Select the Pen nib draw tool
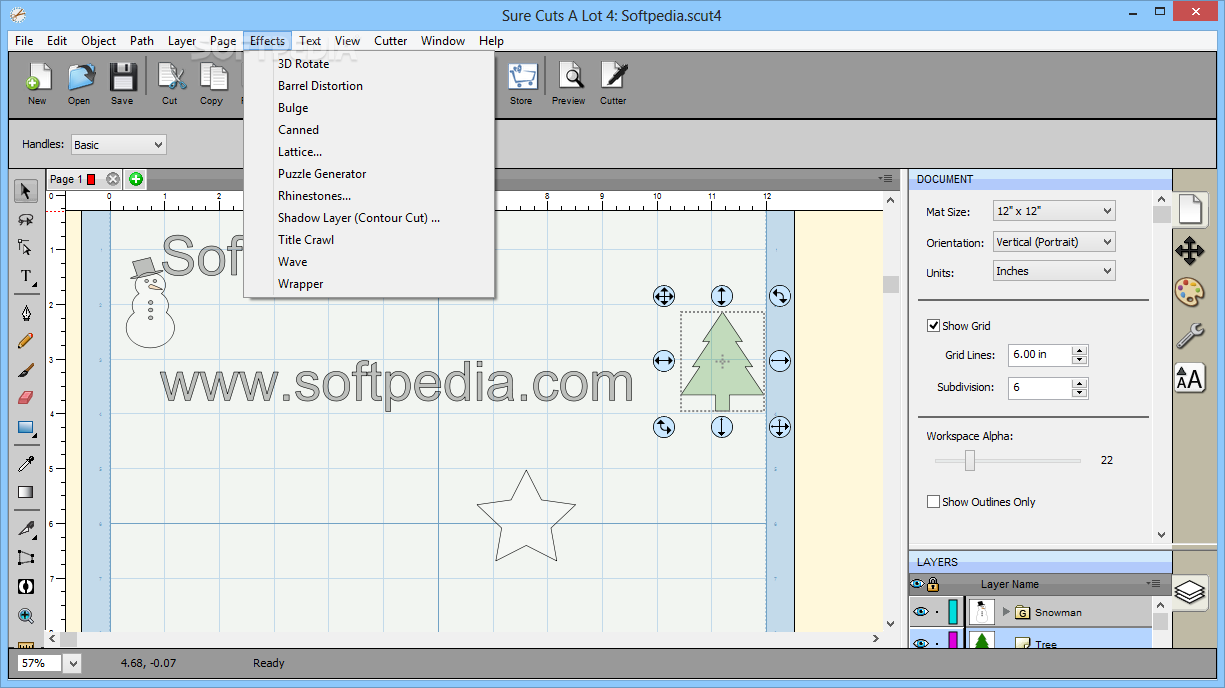The width and height of the screenshot is (1225, 688). [26, 313]
